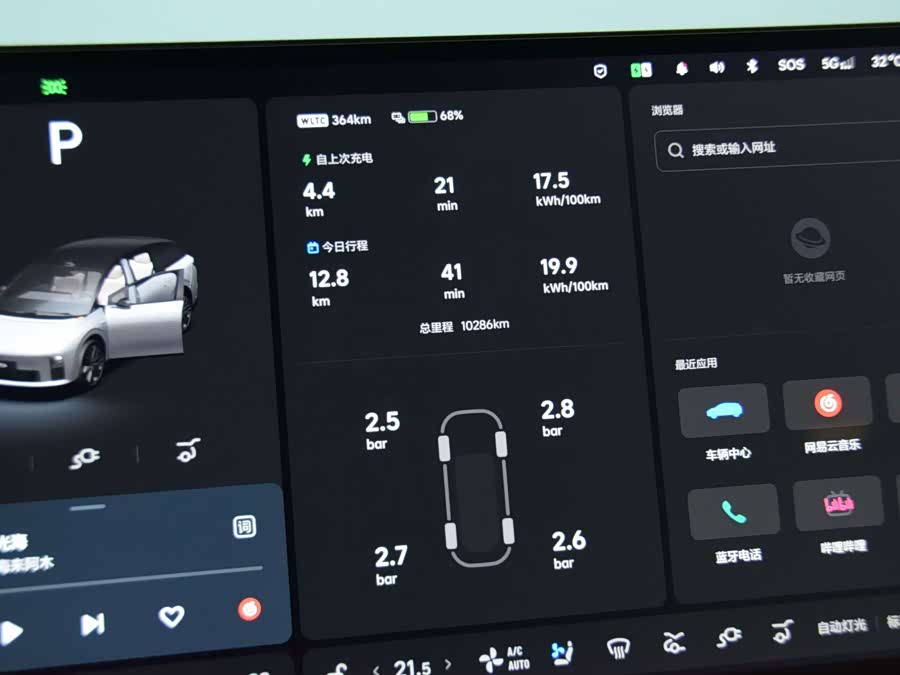Image resolution: width=900 pixels, height=675 pixels.
Task: Decrease temperature with the left chevron
Action: (x=376, y=669)
